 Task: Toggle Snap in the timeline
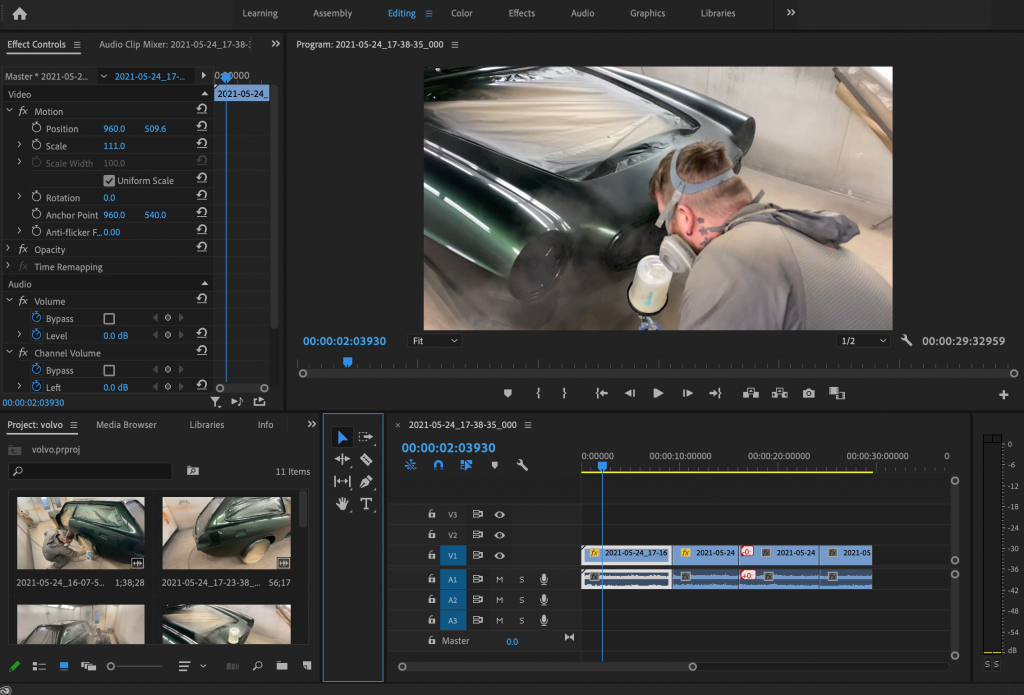438,464
